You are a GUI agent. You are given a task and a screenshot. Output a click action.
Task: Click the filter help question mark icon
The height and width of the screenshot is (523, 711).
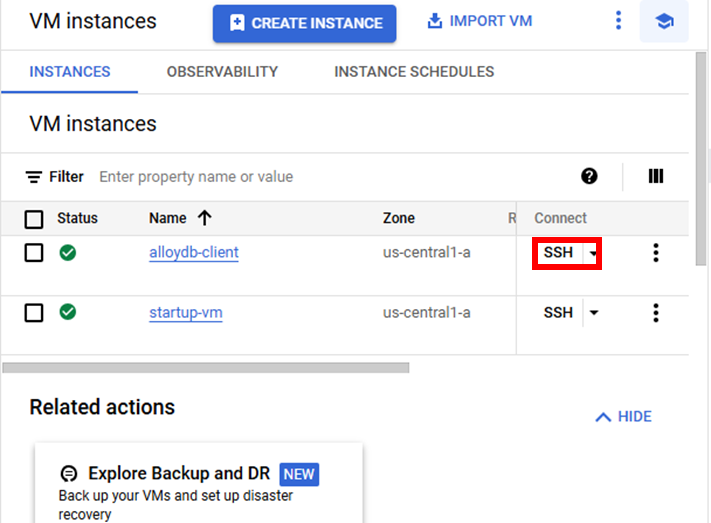589,176
